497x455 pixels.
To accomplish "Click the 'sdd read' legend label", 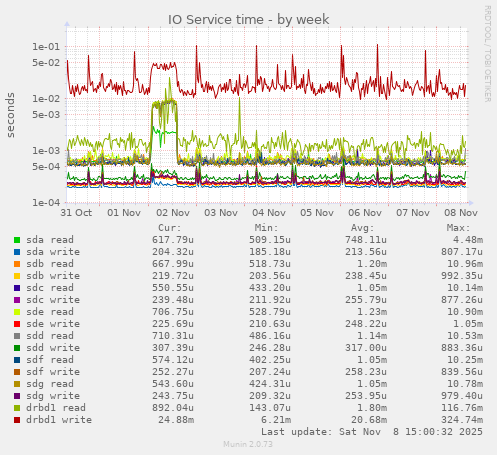I will [50, 336].
